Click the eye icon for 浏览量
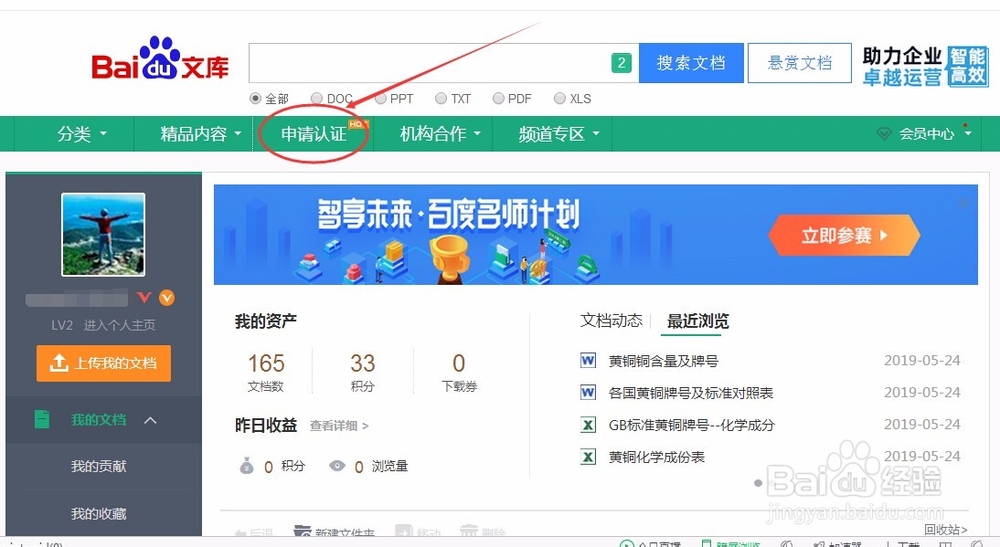The image size is (1000, 547). tap(337, 466)
